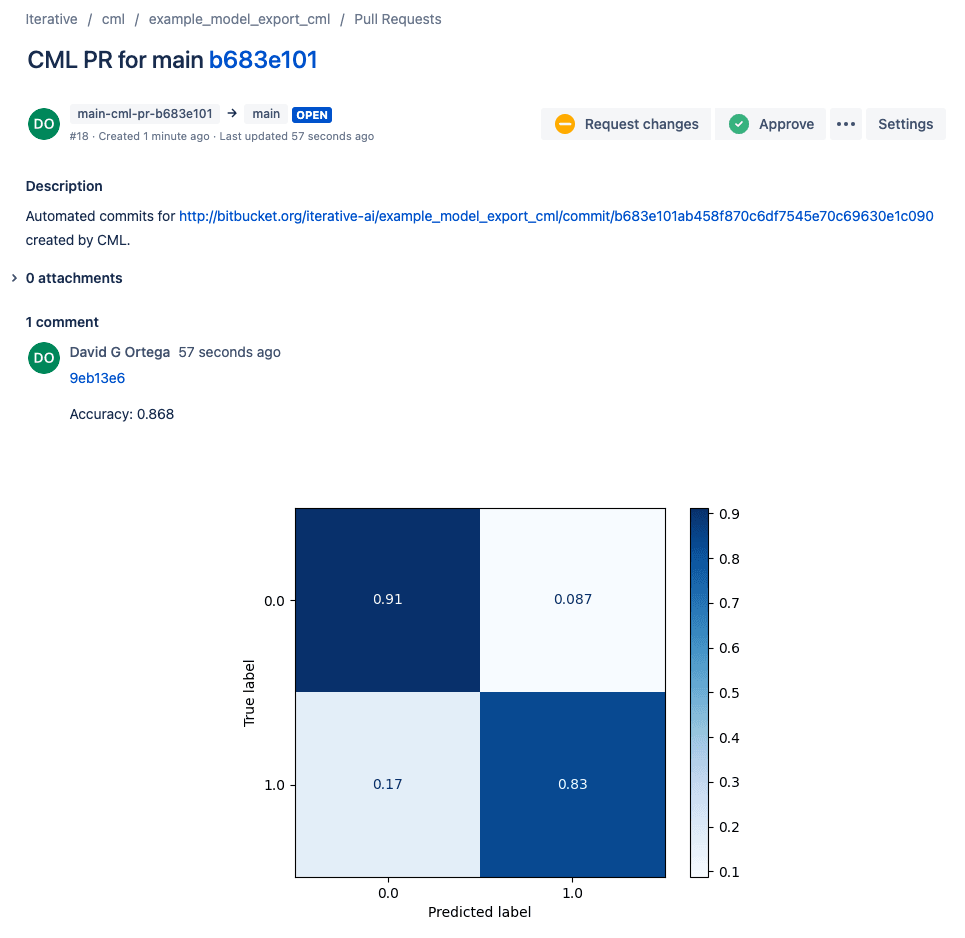Screen dimensions: 965x938
Task: Click the 0.91 confusion matrix cell
Action: (387, 599)
